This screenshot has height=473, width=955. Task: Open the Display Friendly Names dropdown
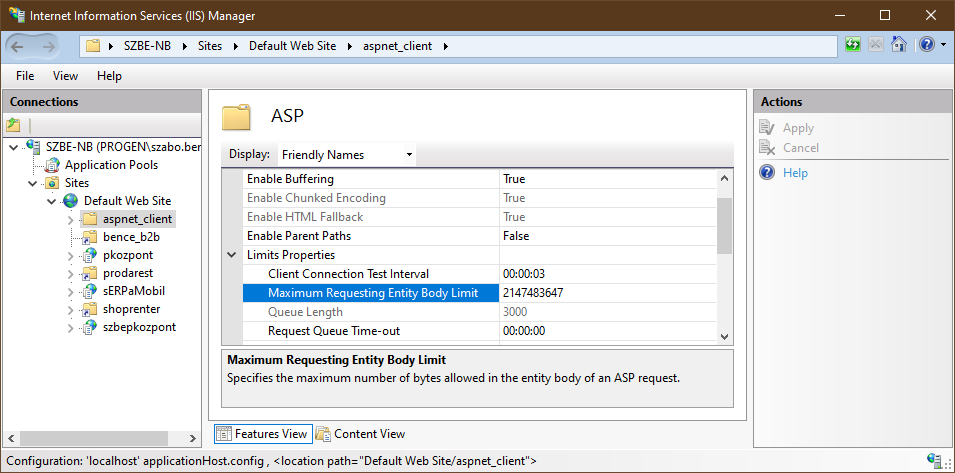point(346,155)
